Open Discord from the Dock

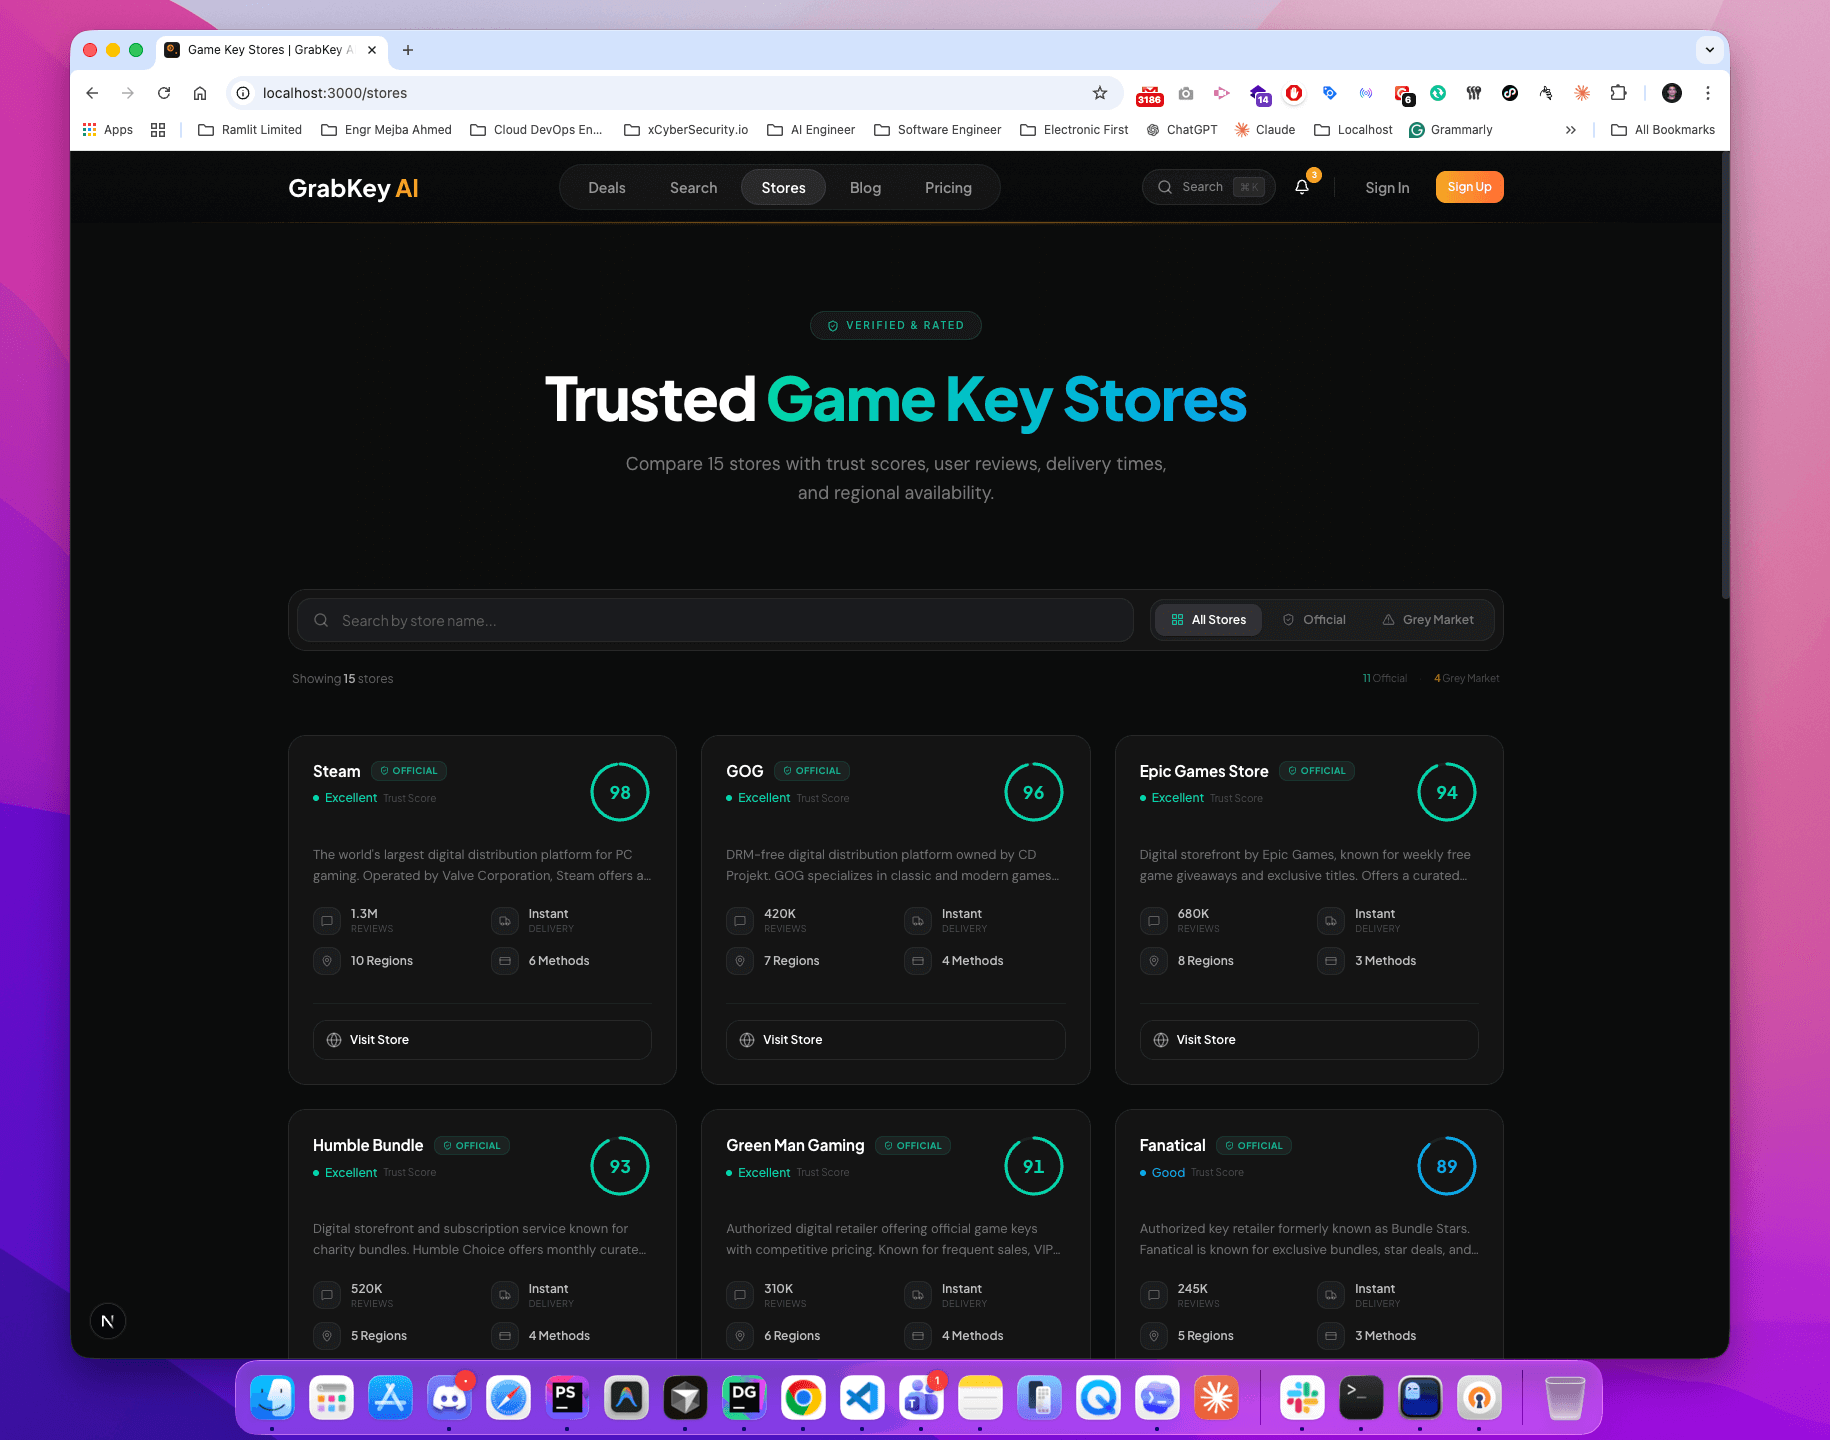(449, 1397)
